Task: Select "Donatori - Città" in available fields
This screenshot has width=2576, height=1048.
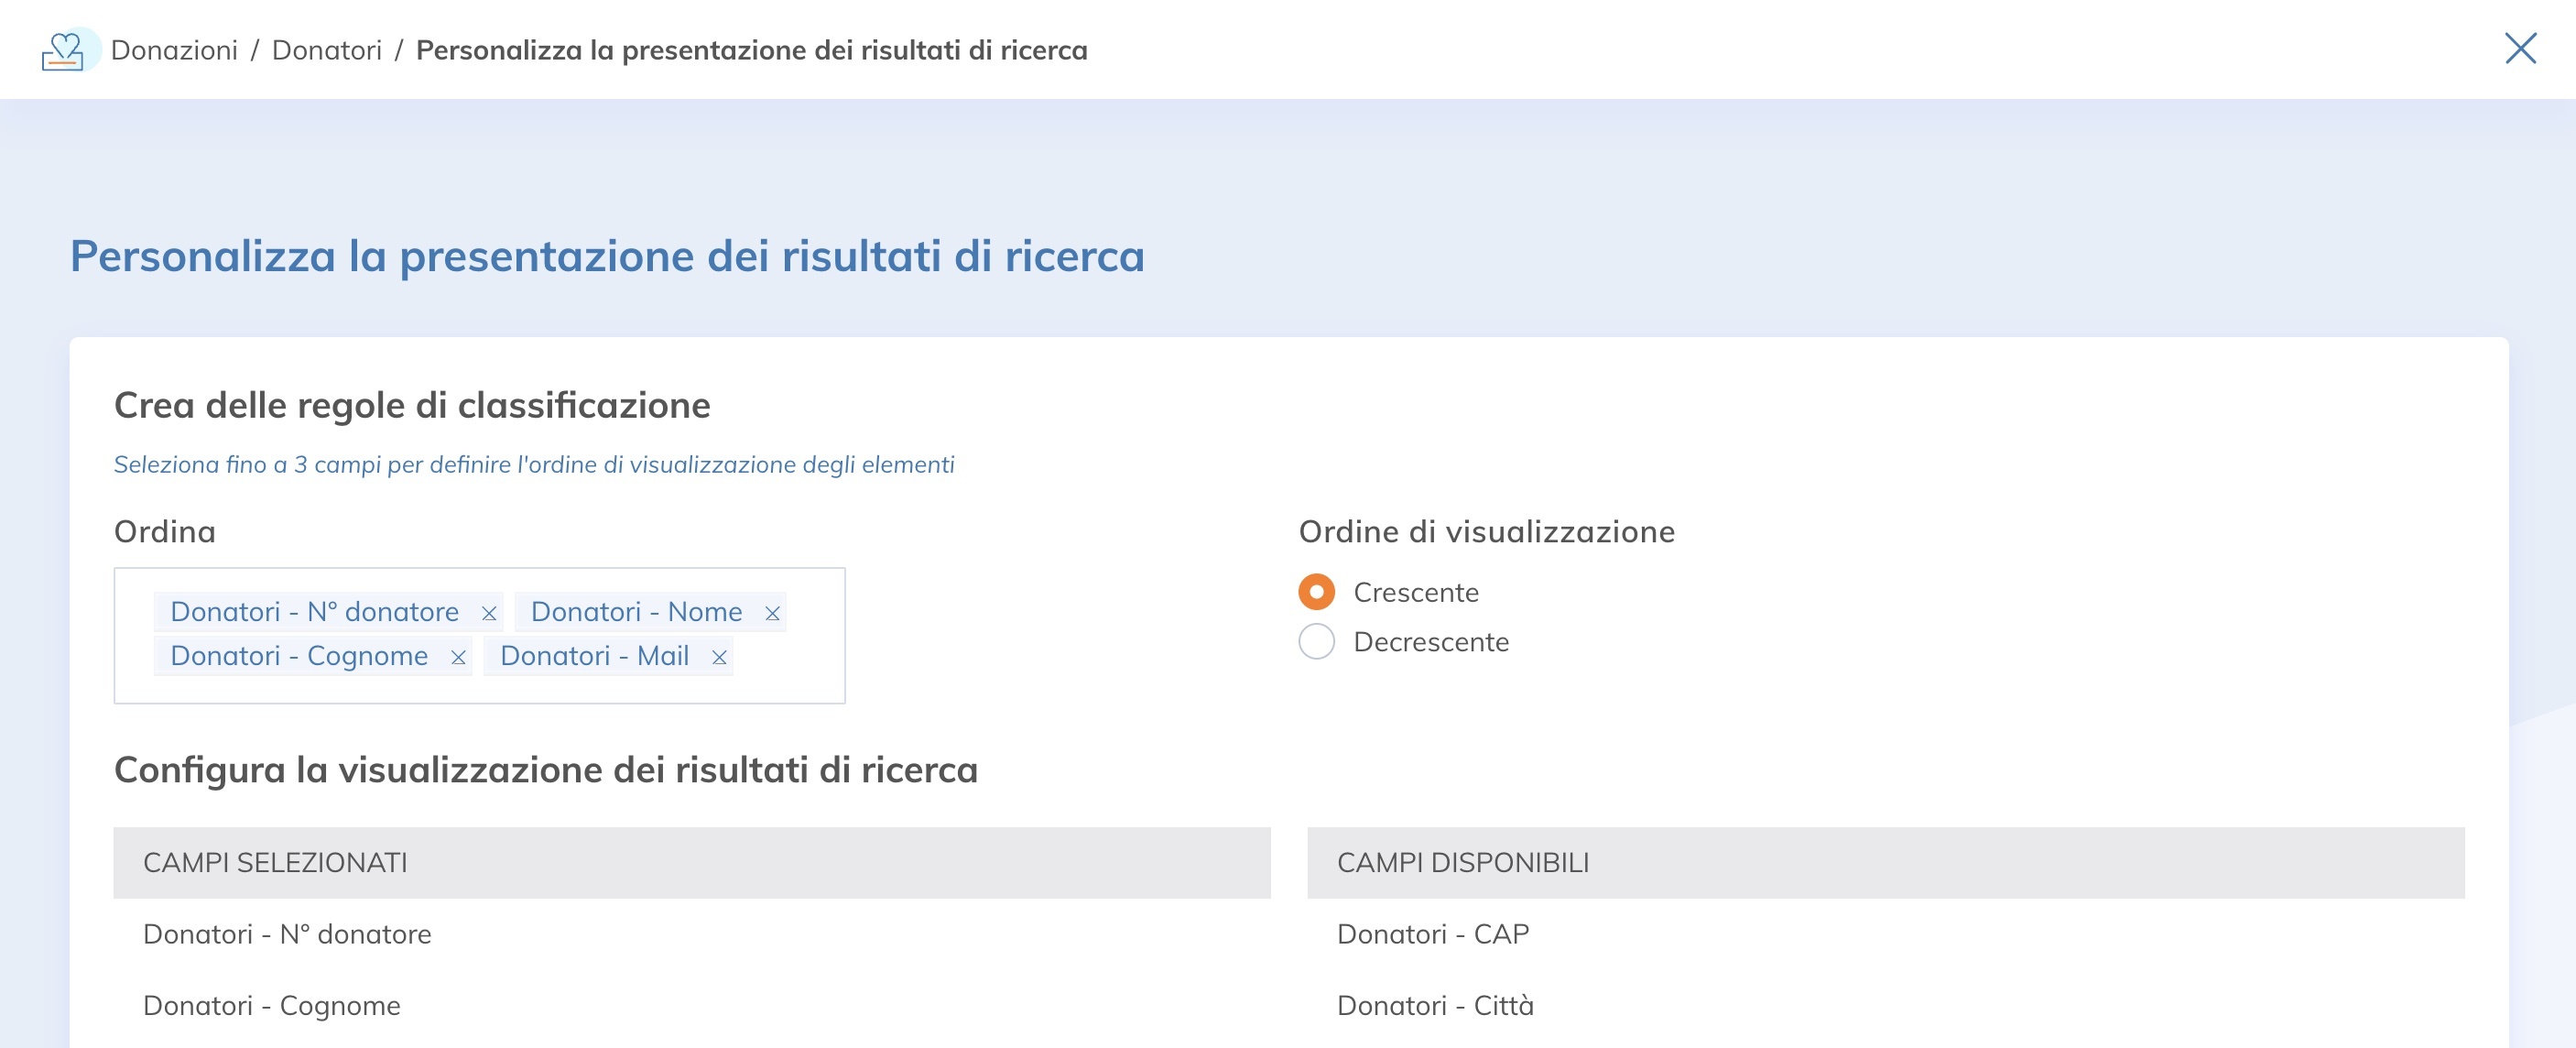Action: pos(1436,1005)
